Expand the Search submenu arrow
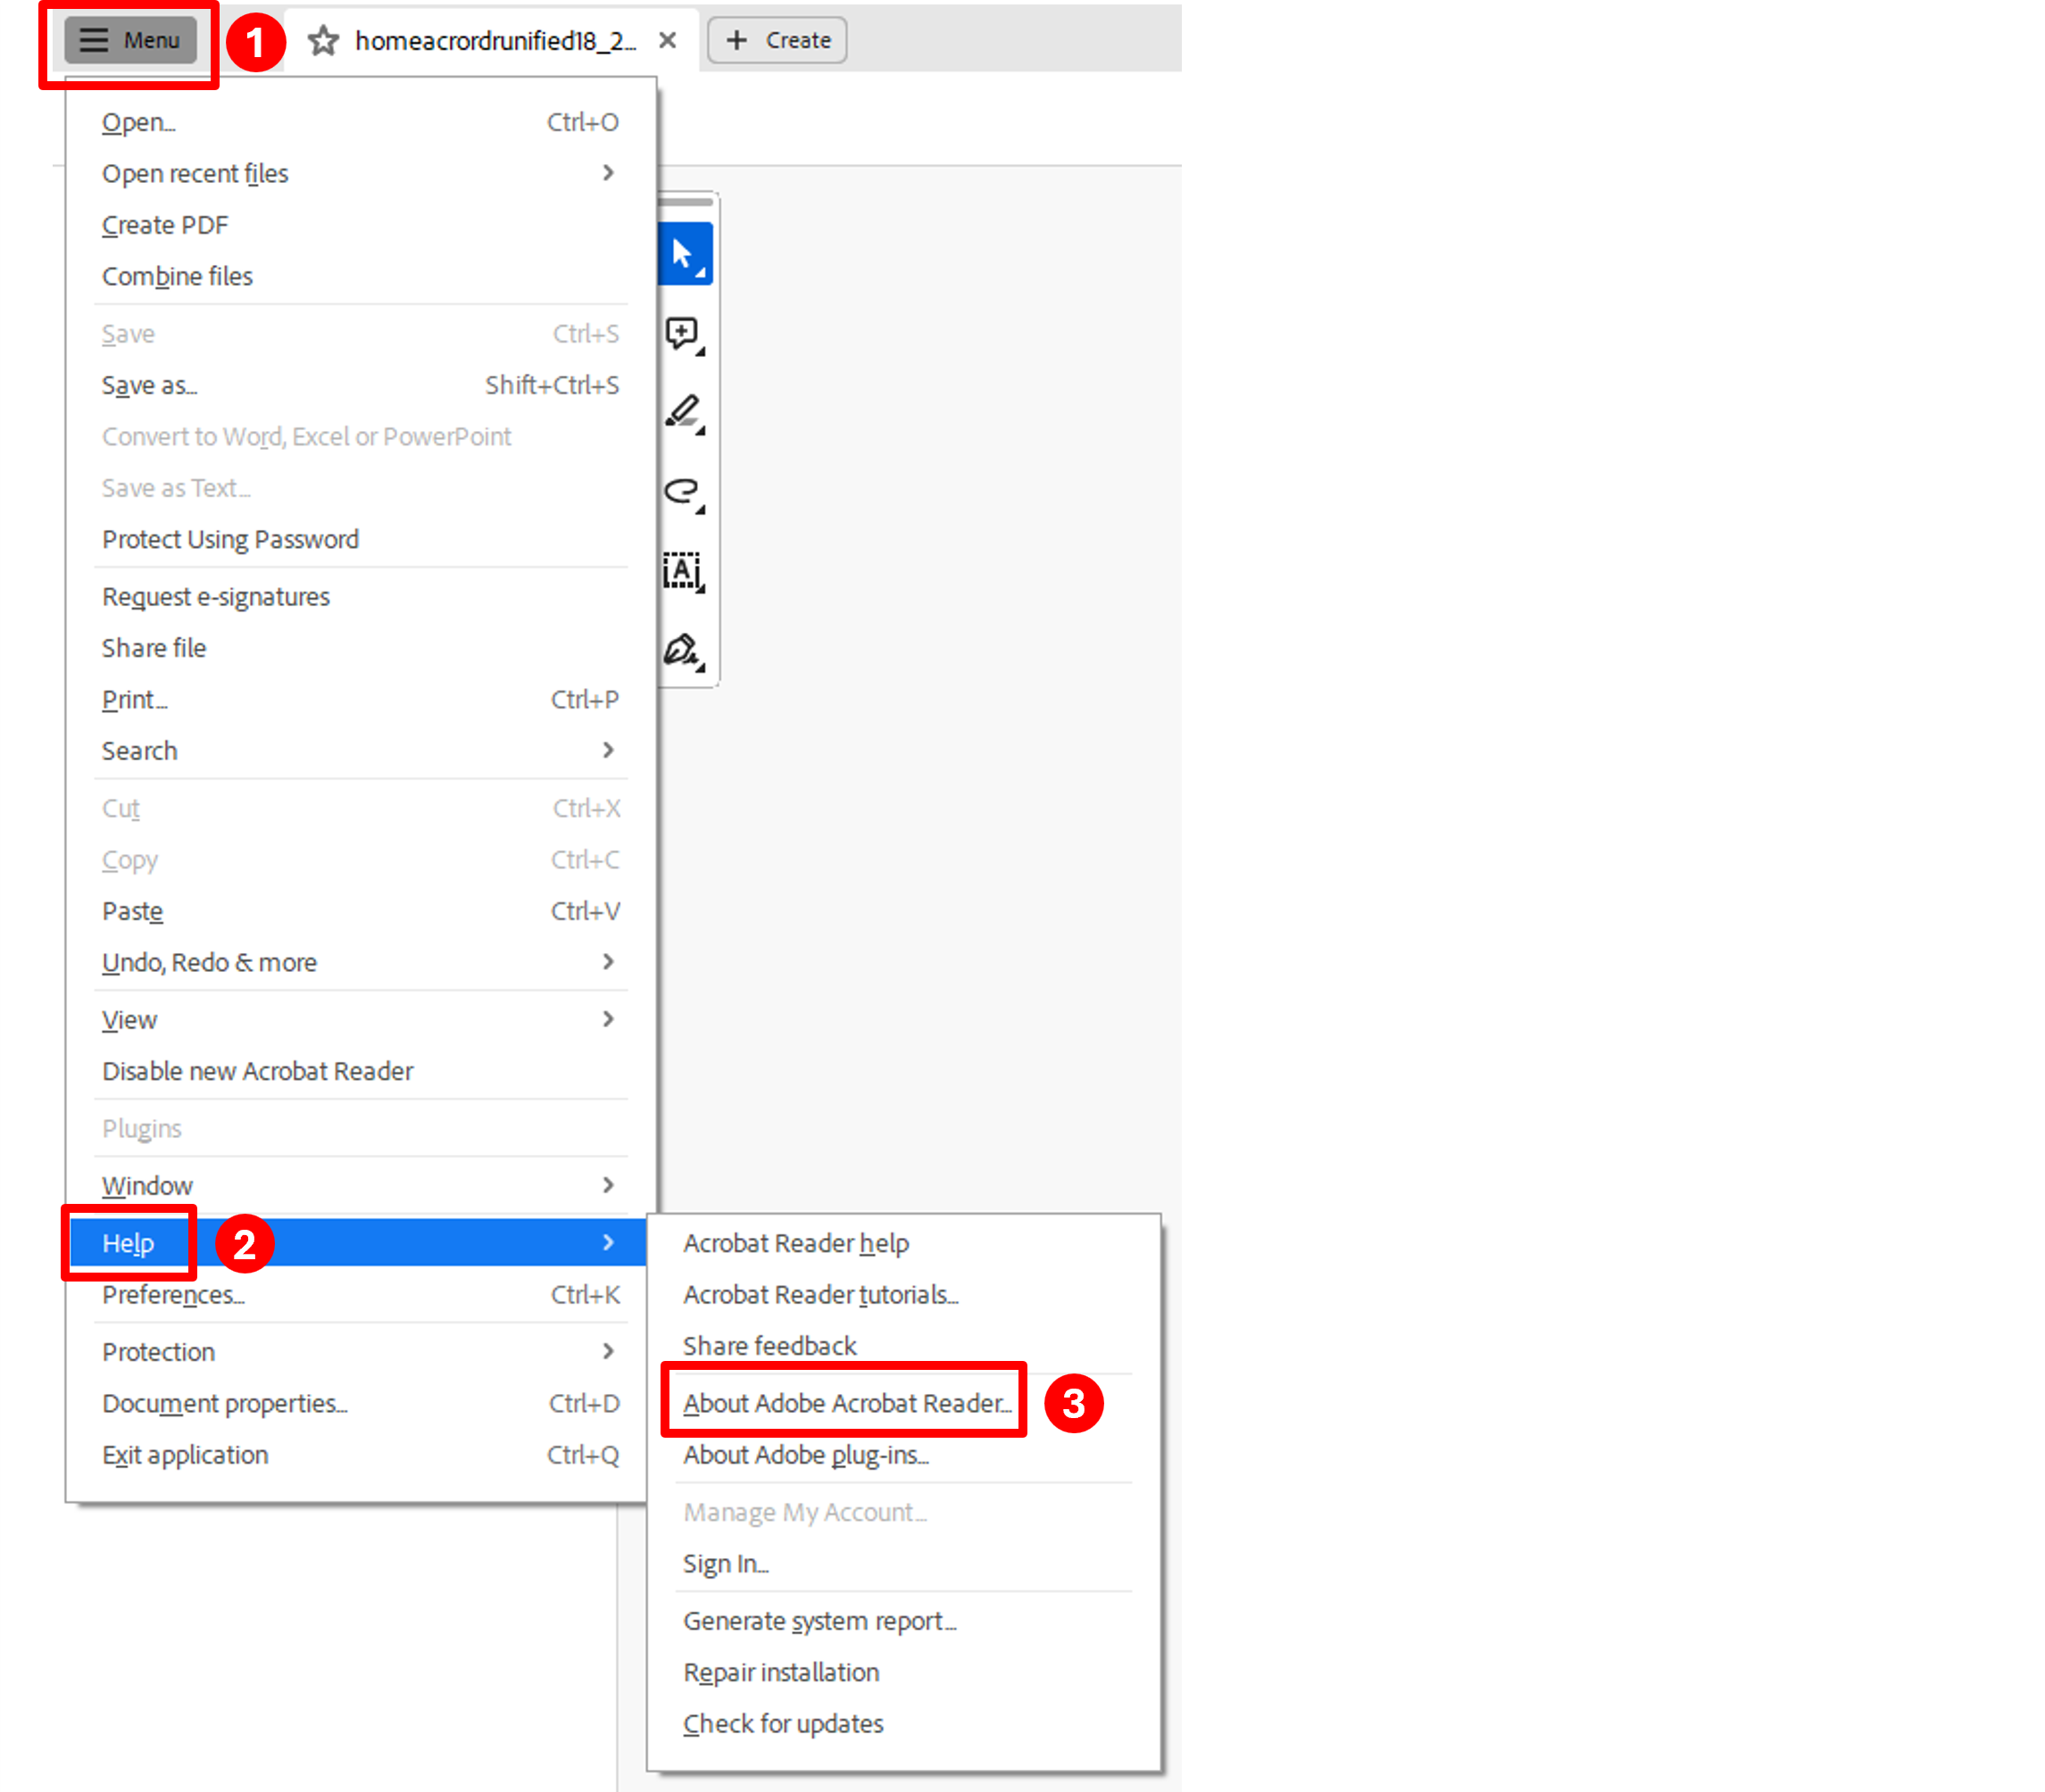Viewport: 2045px width, 1792px height. [x=607, y=751]
